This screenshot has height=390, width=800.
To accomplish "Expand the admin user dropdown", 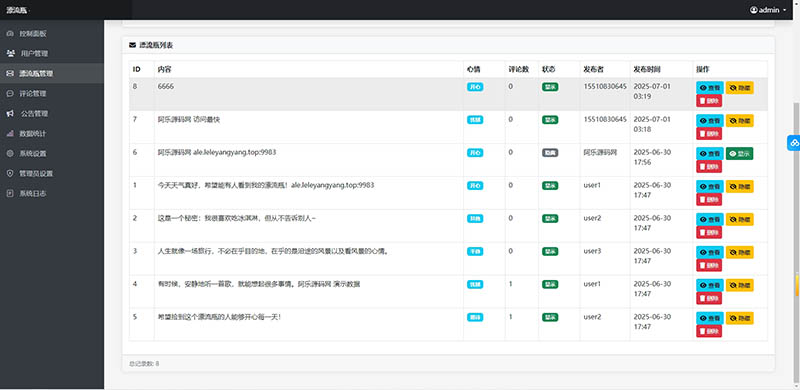I will [x=768, y=10].
